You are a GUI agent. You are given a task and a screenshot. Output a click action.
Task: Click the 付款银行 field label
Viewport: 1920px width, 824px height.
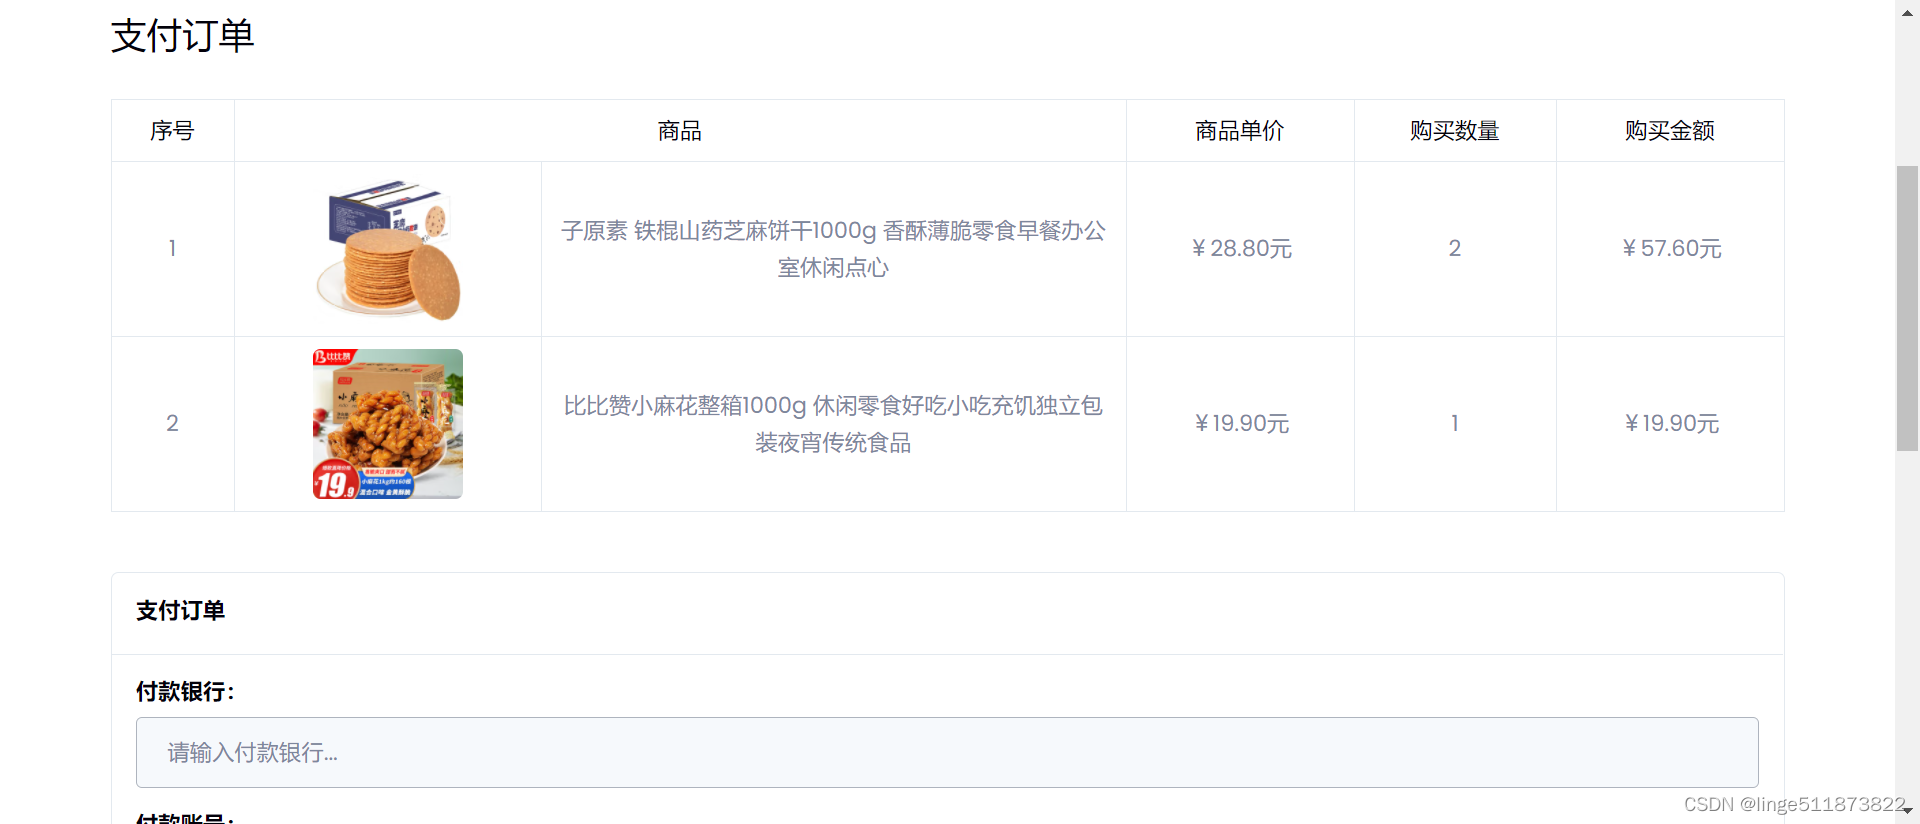click(185, 692)
